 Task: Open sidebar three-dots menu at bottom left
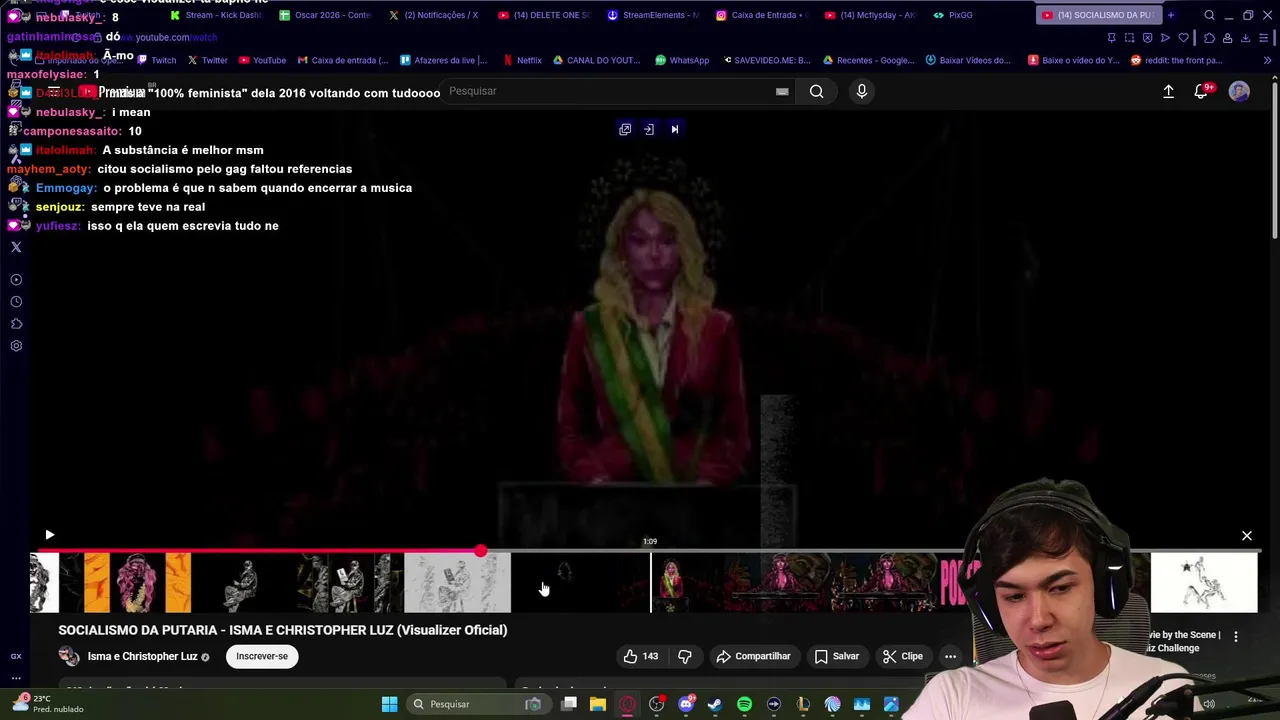click(16, 678)
